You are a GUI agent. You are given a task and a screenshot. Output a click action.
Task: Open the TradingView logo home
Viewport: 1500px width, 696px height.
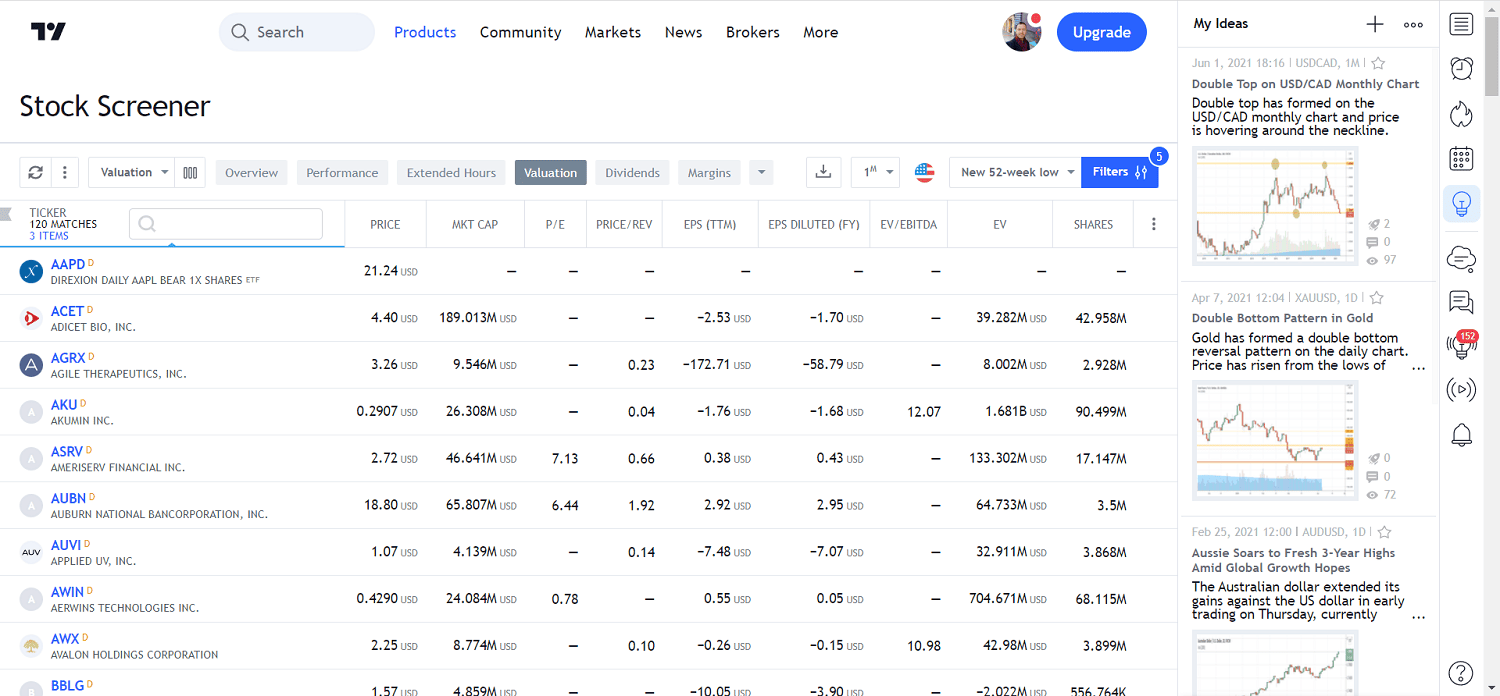pos(47,32)
